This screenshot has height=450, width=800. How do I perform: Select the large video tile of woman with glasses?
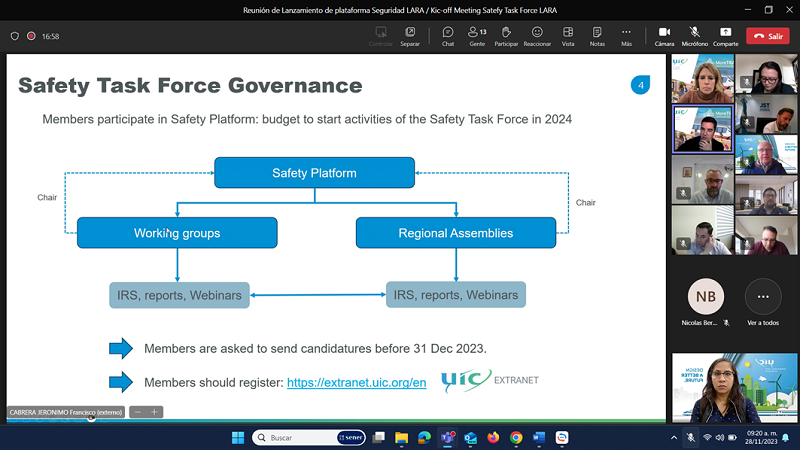(x=734, y=388)
